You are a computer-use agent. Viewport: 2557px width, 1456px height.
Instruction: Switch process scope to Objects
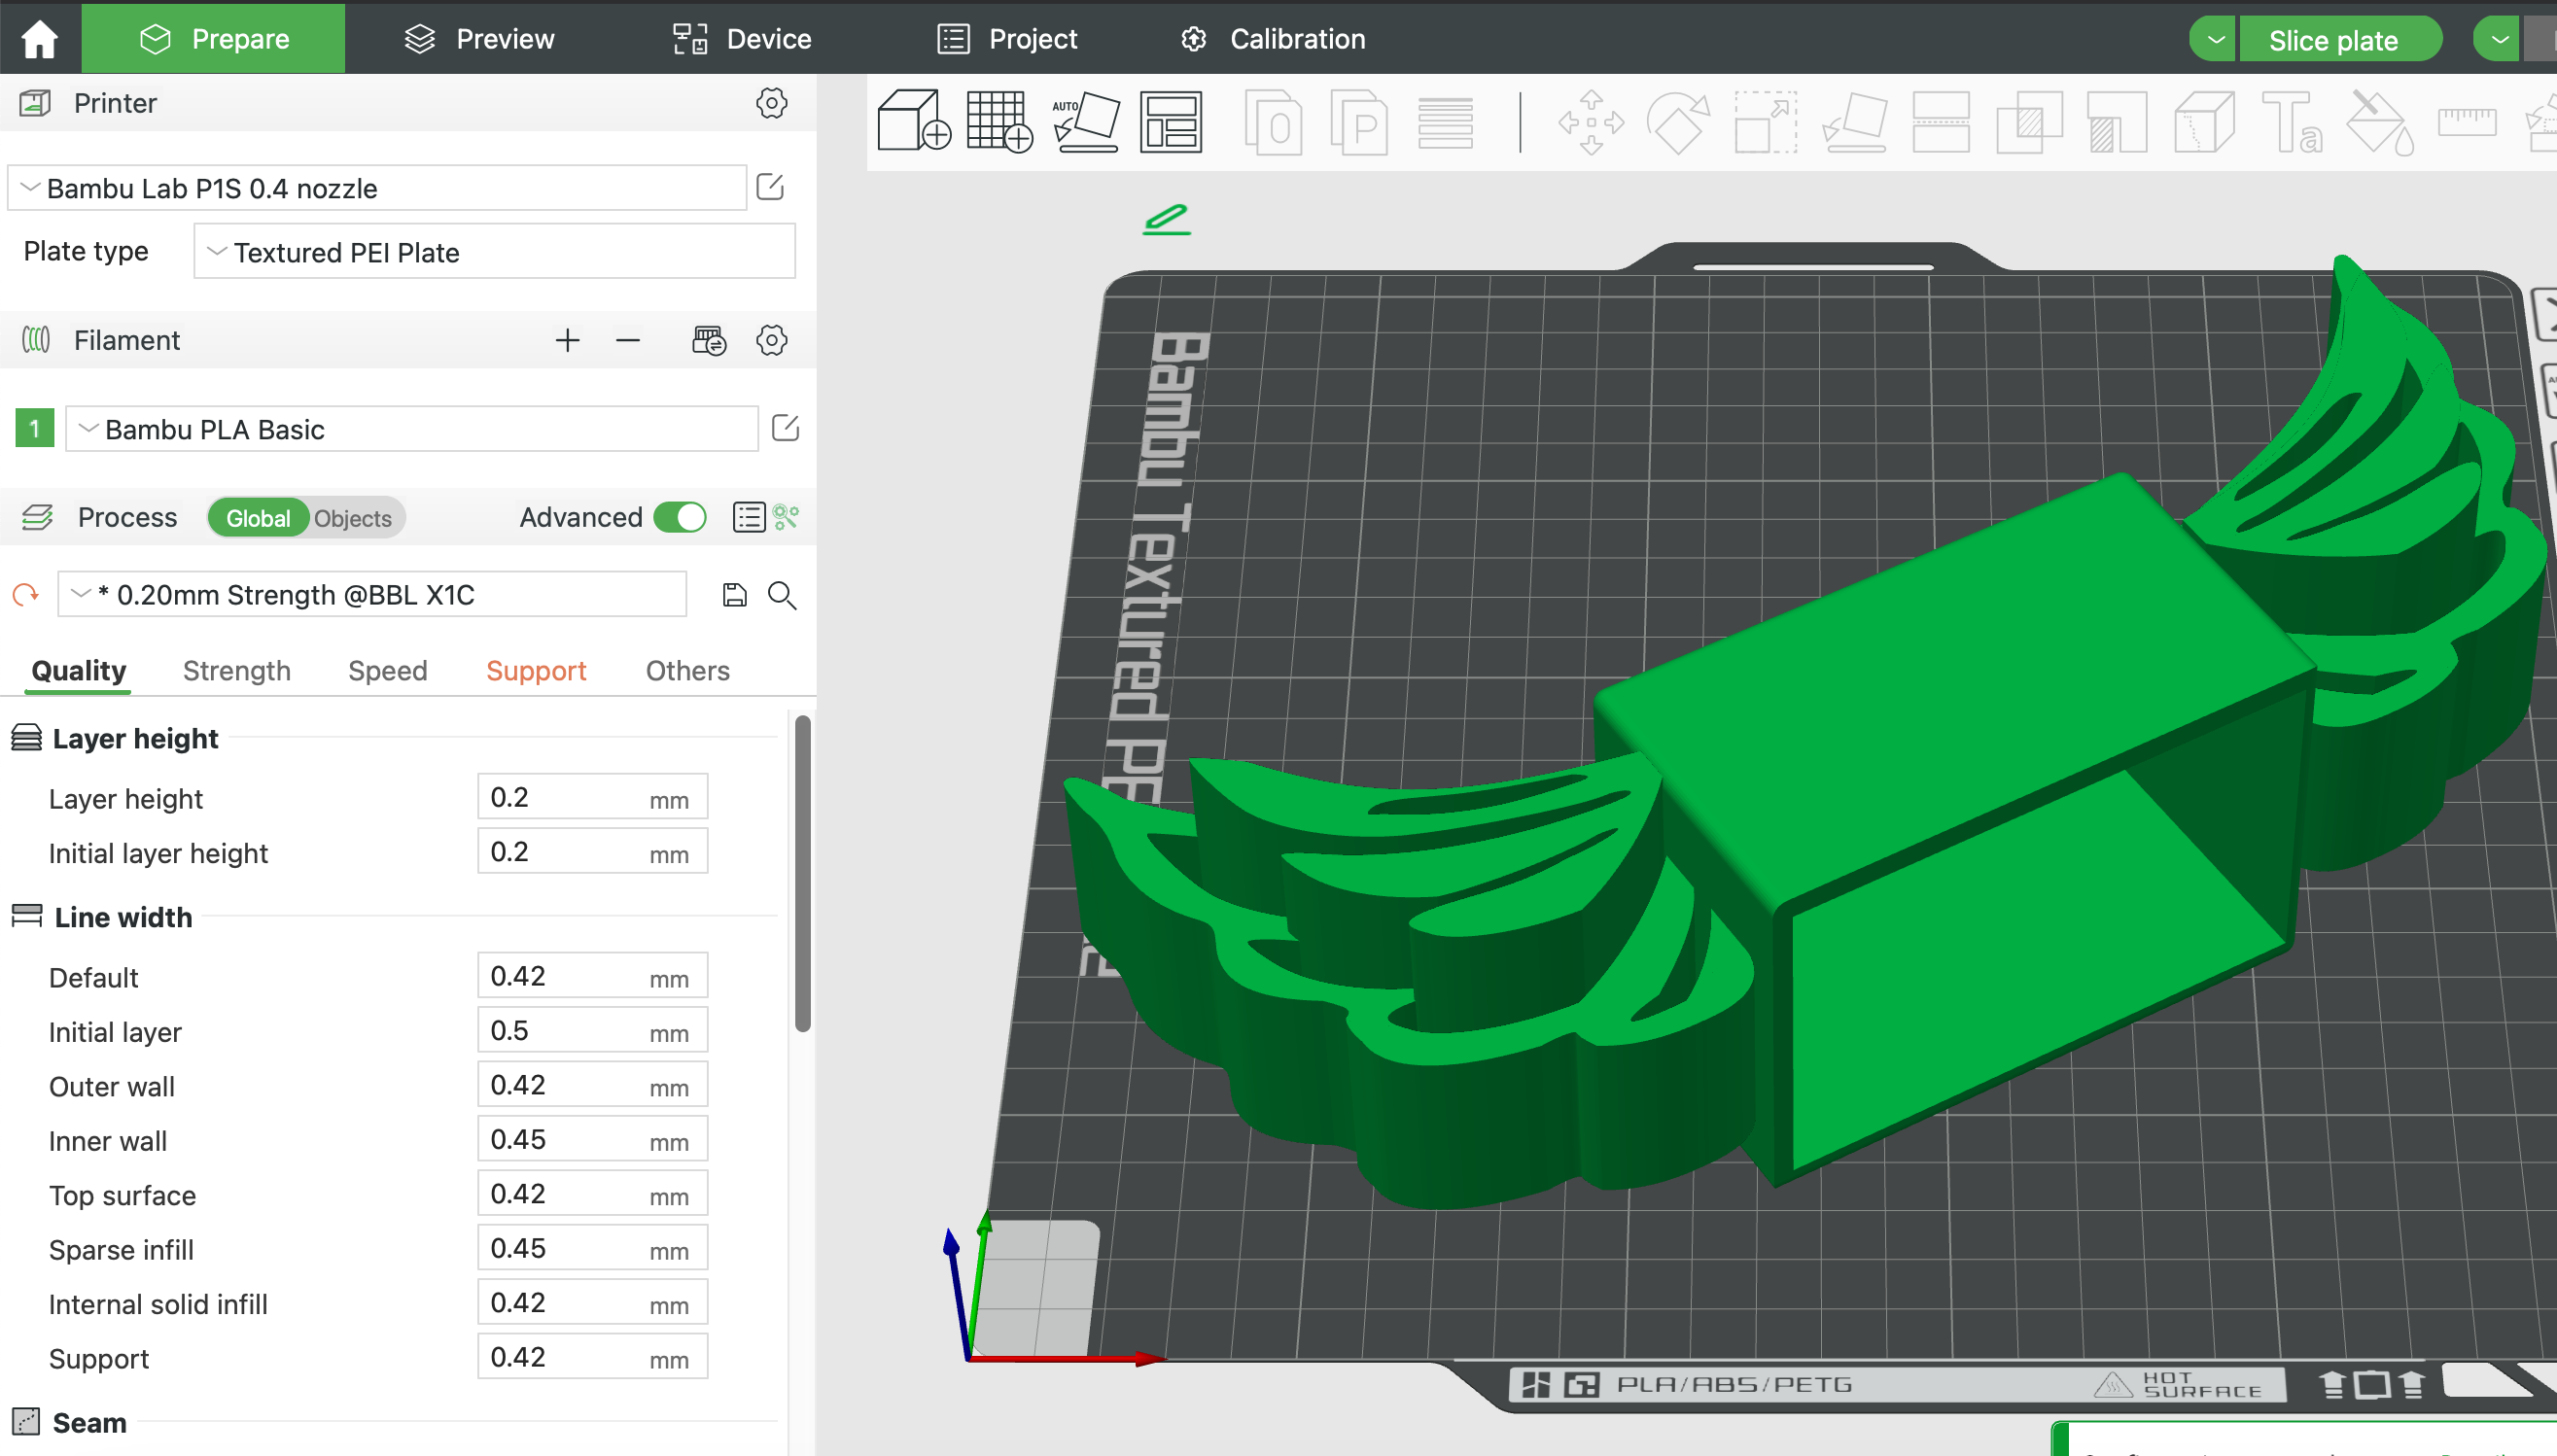coord(353,518)
